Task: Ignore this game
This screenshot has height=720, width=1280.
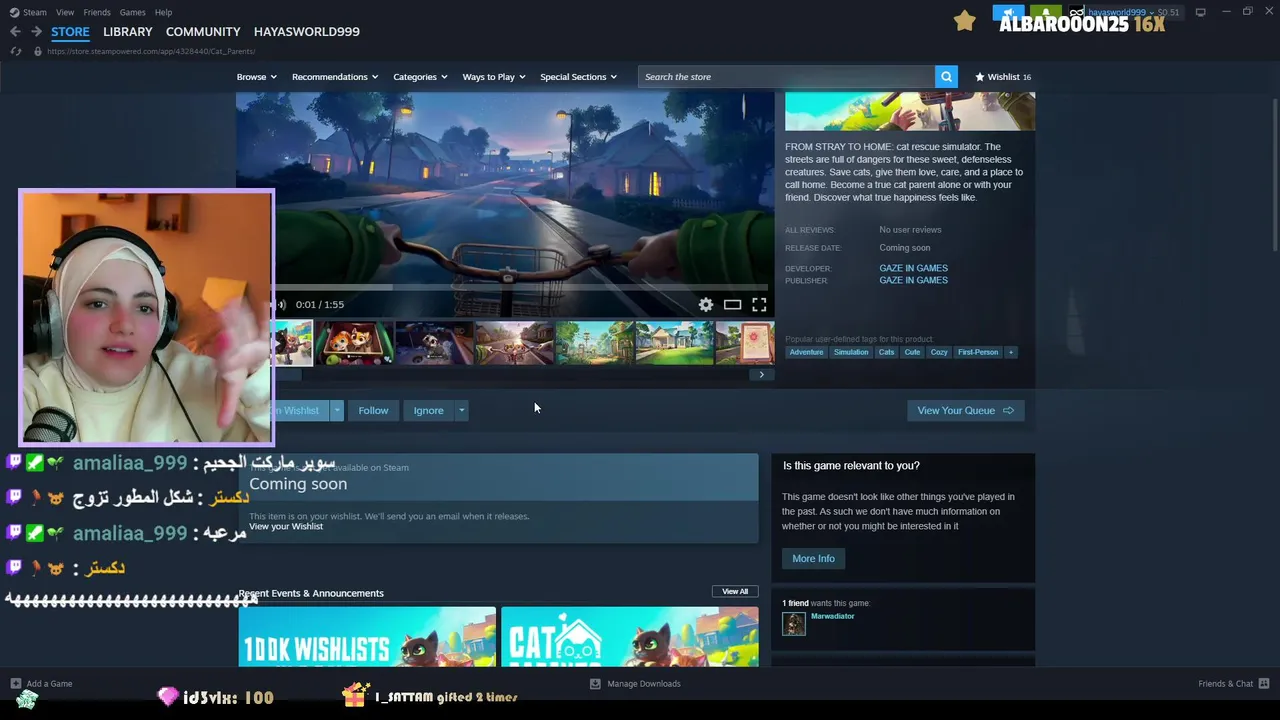Action: click(428, 410)
